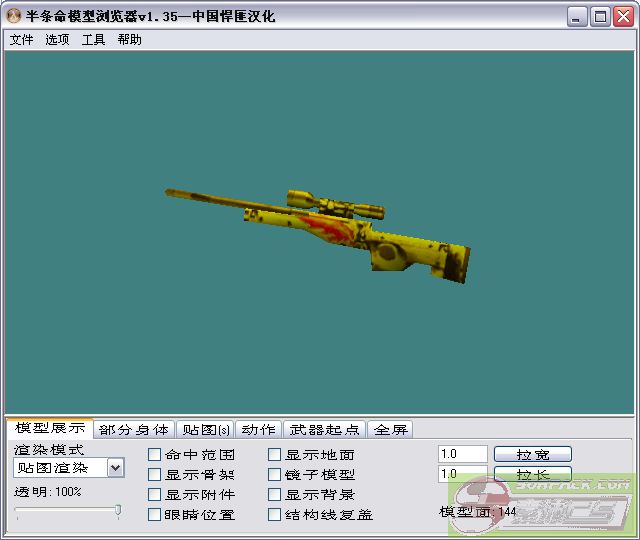
Task: Expand the 渲染模式 dropdown
Action: point(115,467)
